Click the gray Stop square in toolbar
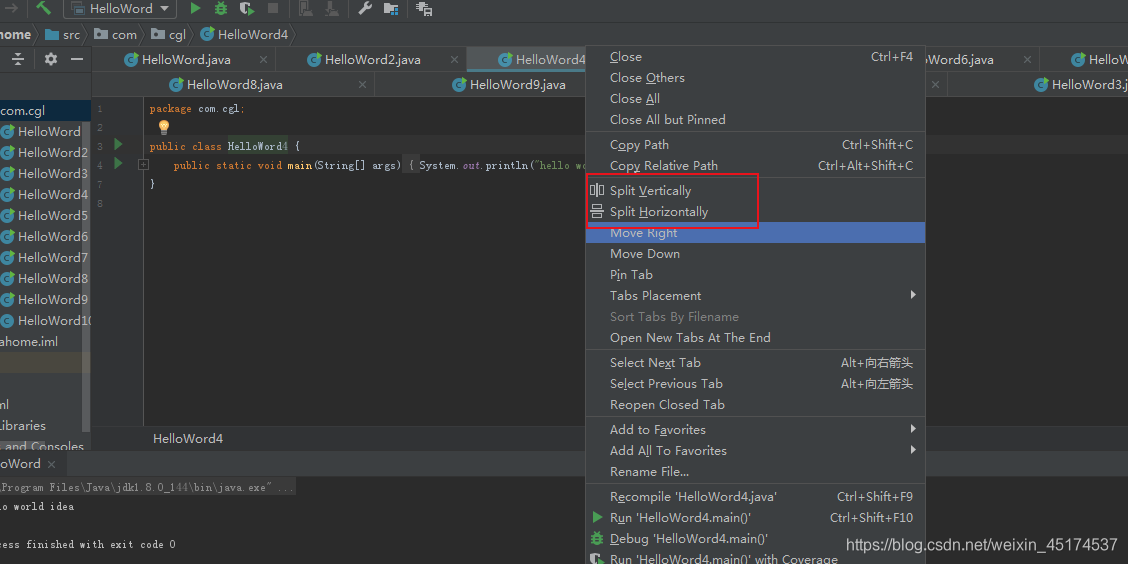1128x564 pixels. [273, 9]
